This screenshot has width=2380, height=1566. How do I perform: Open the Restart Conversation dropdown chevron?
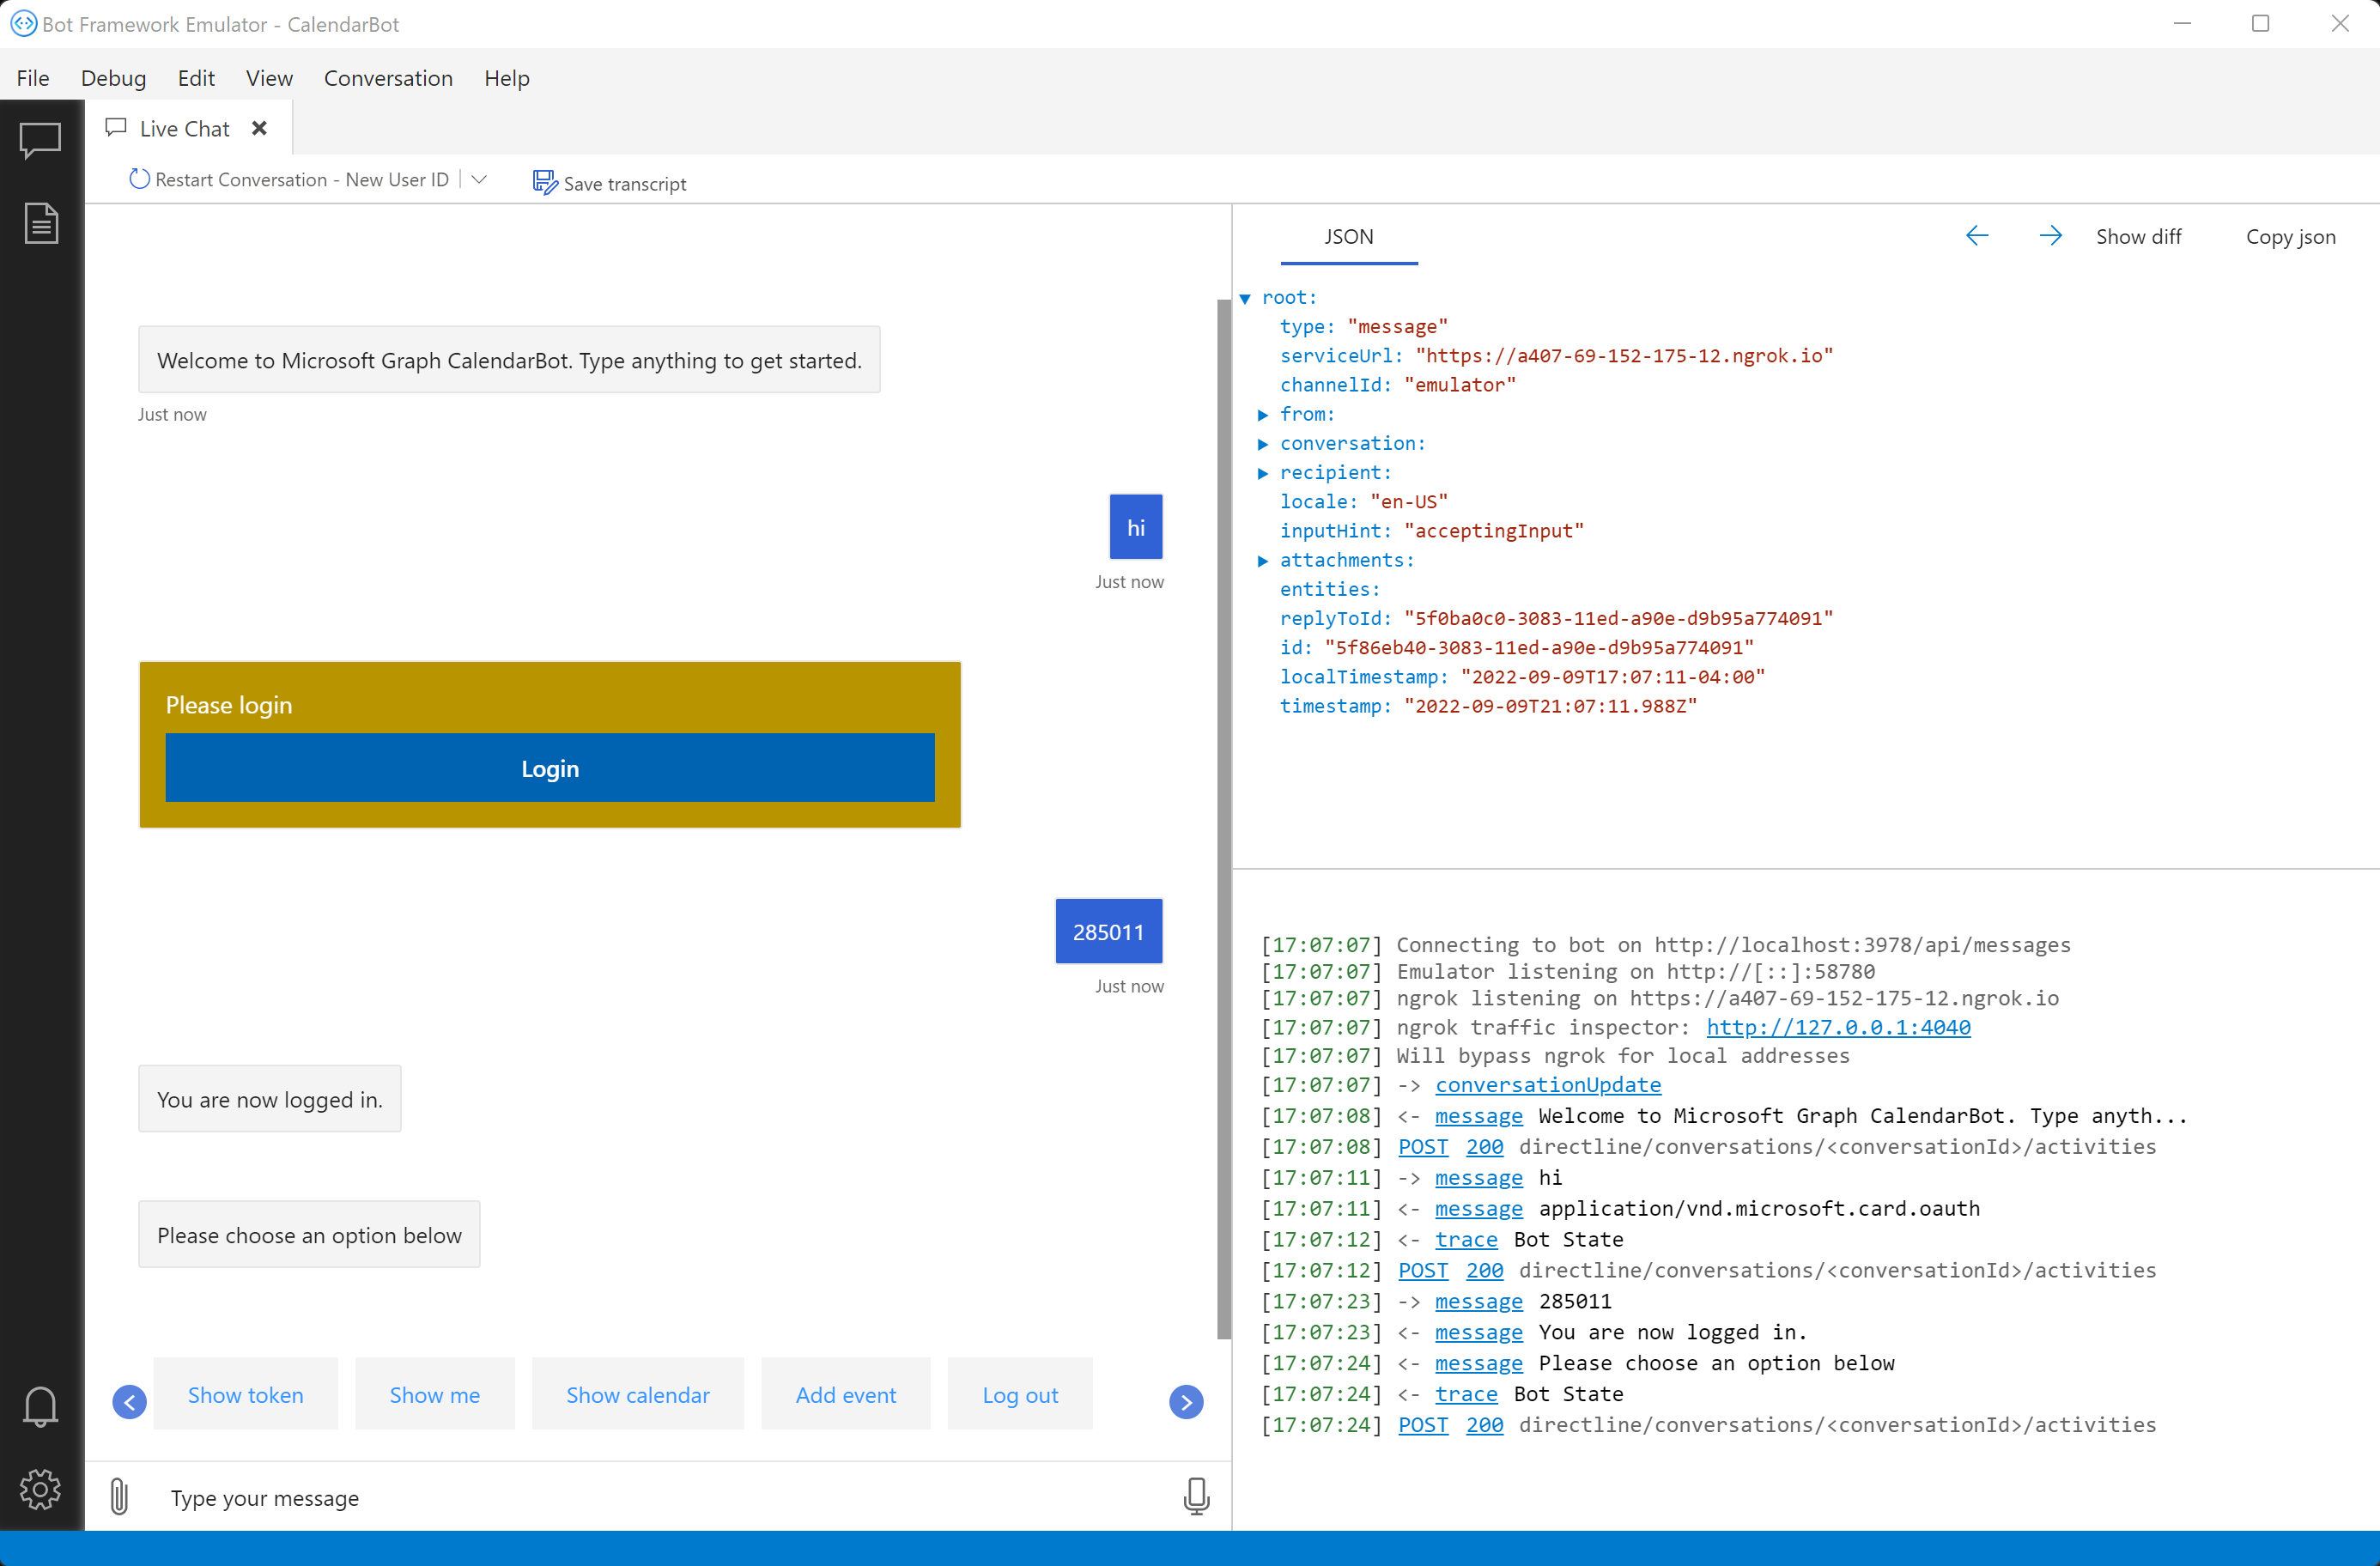coord(480,179)
